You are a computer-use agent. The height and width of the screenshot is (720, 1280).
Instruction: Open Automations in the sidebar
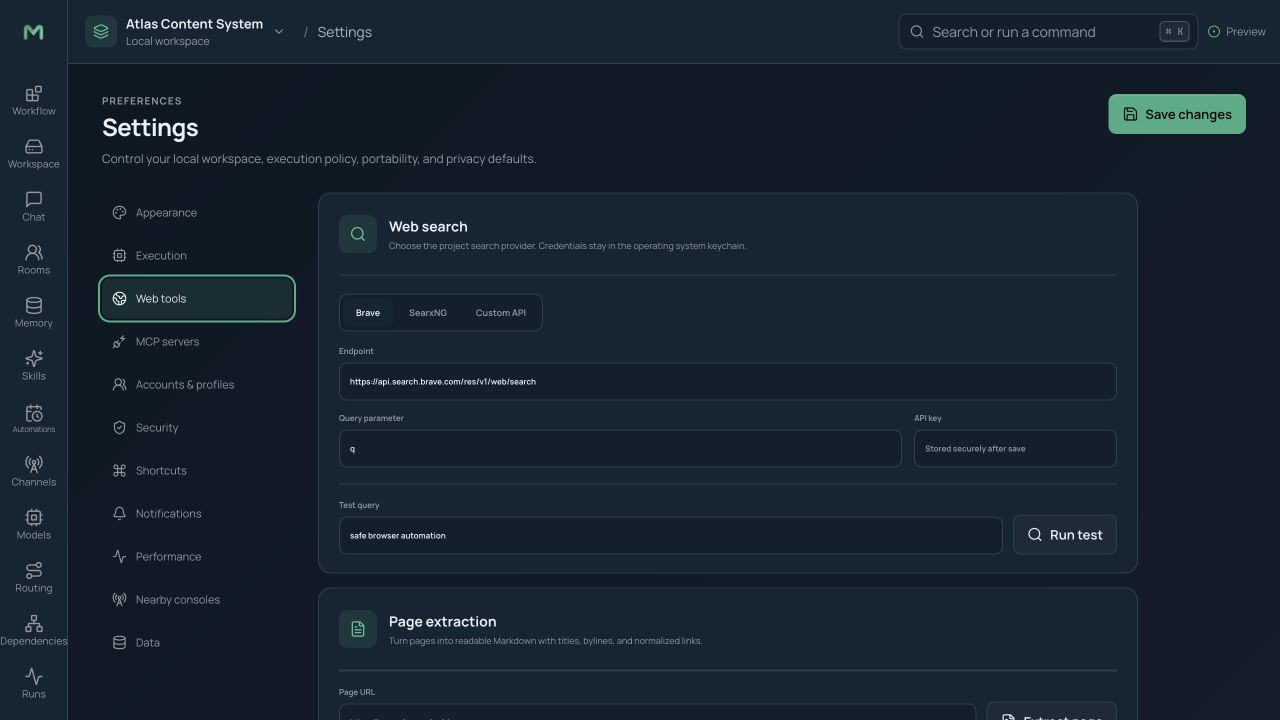pyautogui.click(x=33, y=418)
